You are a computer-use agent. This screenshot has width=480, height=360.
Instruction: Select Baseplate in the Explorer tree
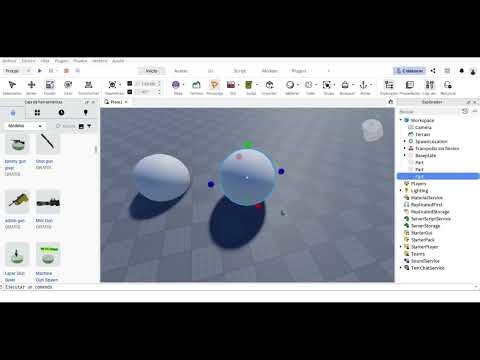[425, 156]
